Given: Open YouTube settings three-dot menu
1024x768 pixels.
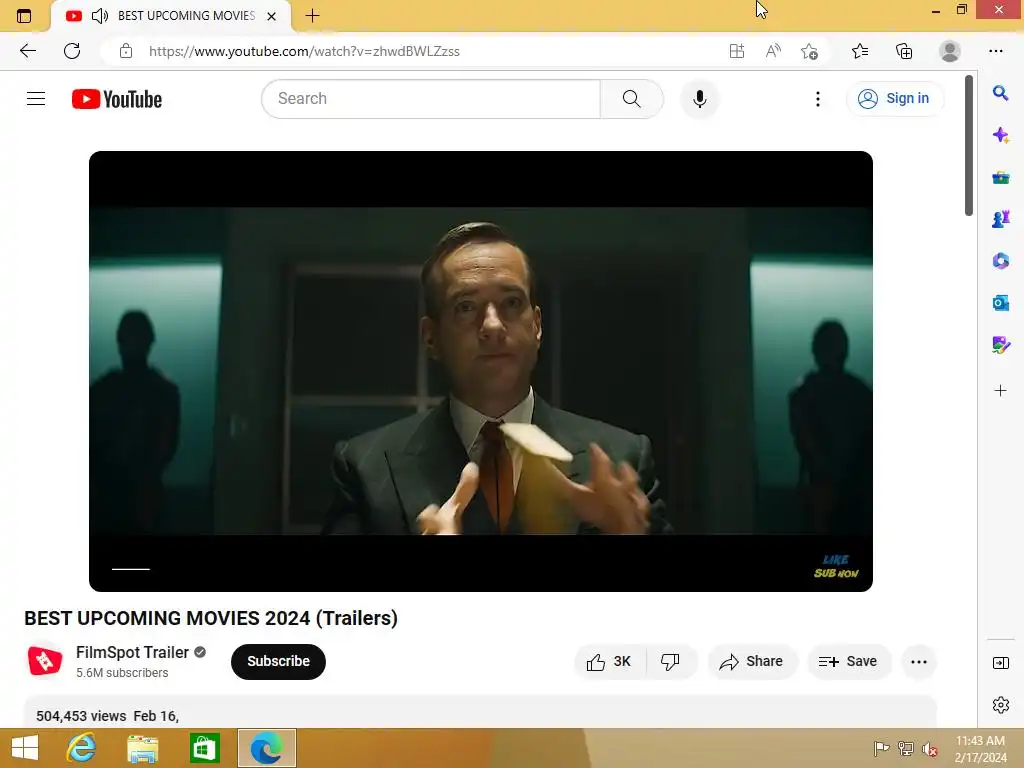Looking at the screenshot, I should [x=818, y=99].
